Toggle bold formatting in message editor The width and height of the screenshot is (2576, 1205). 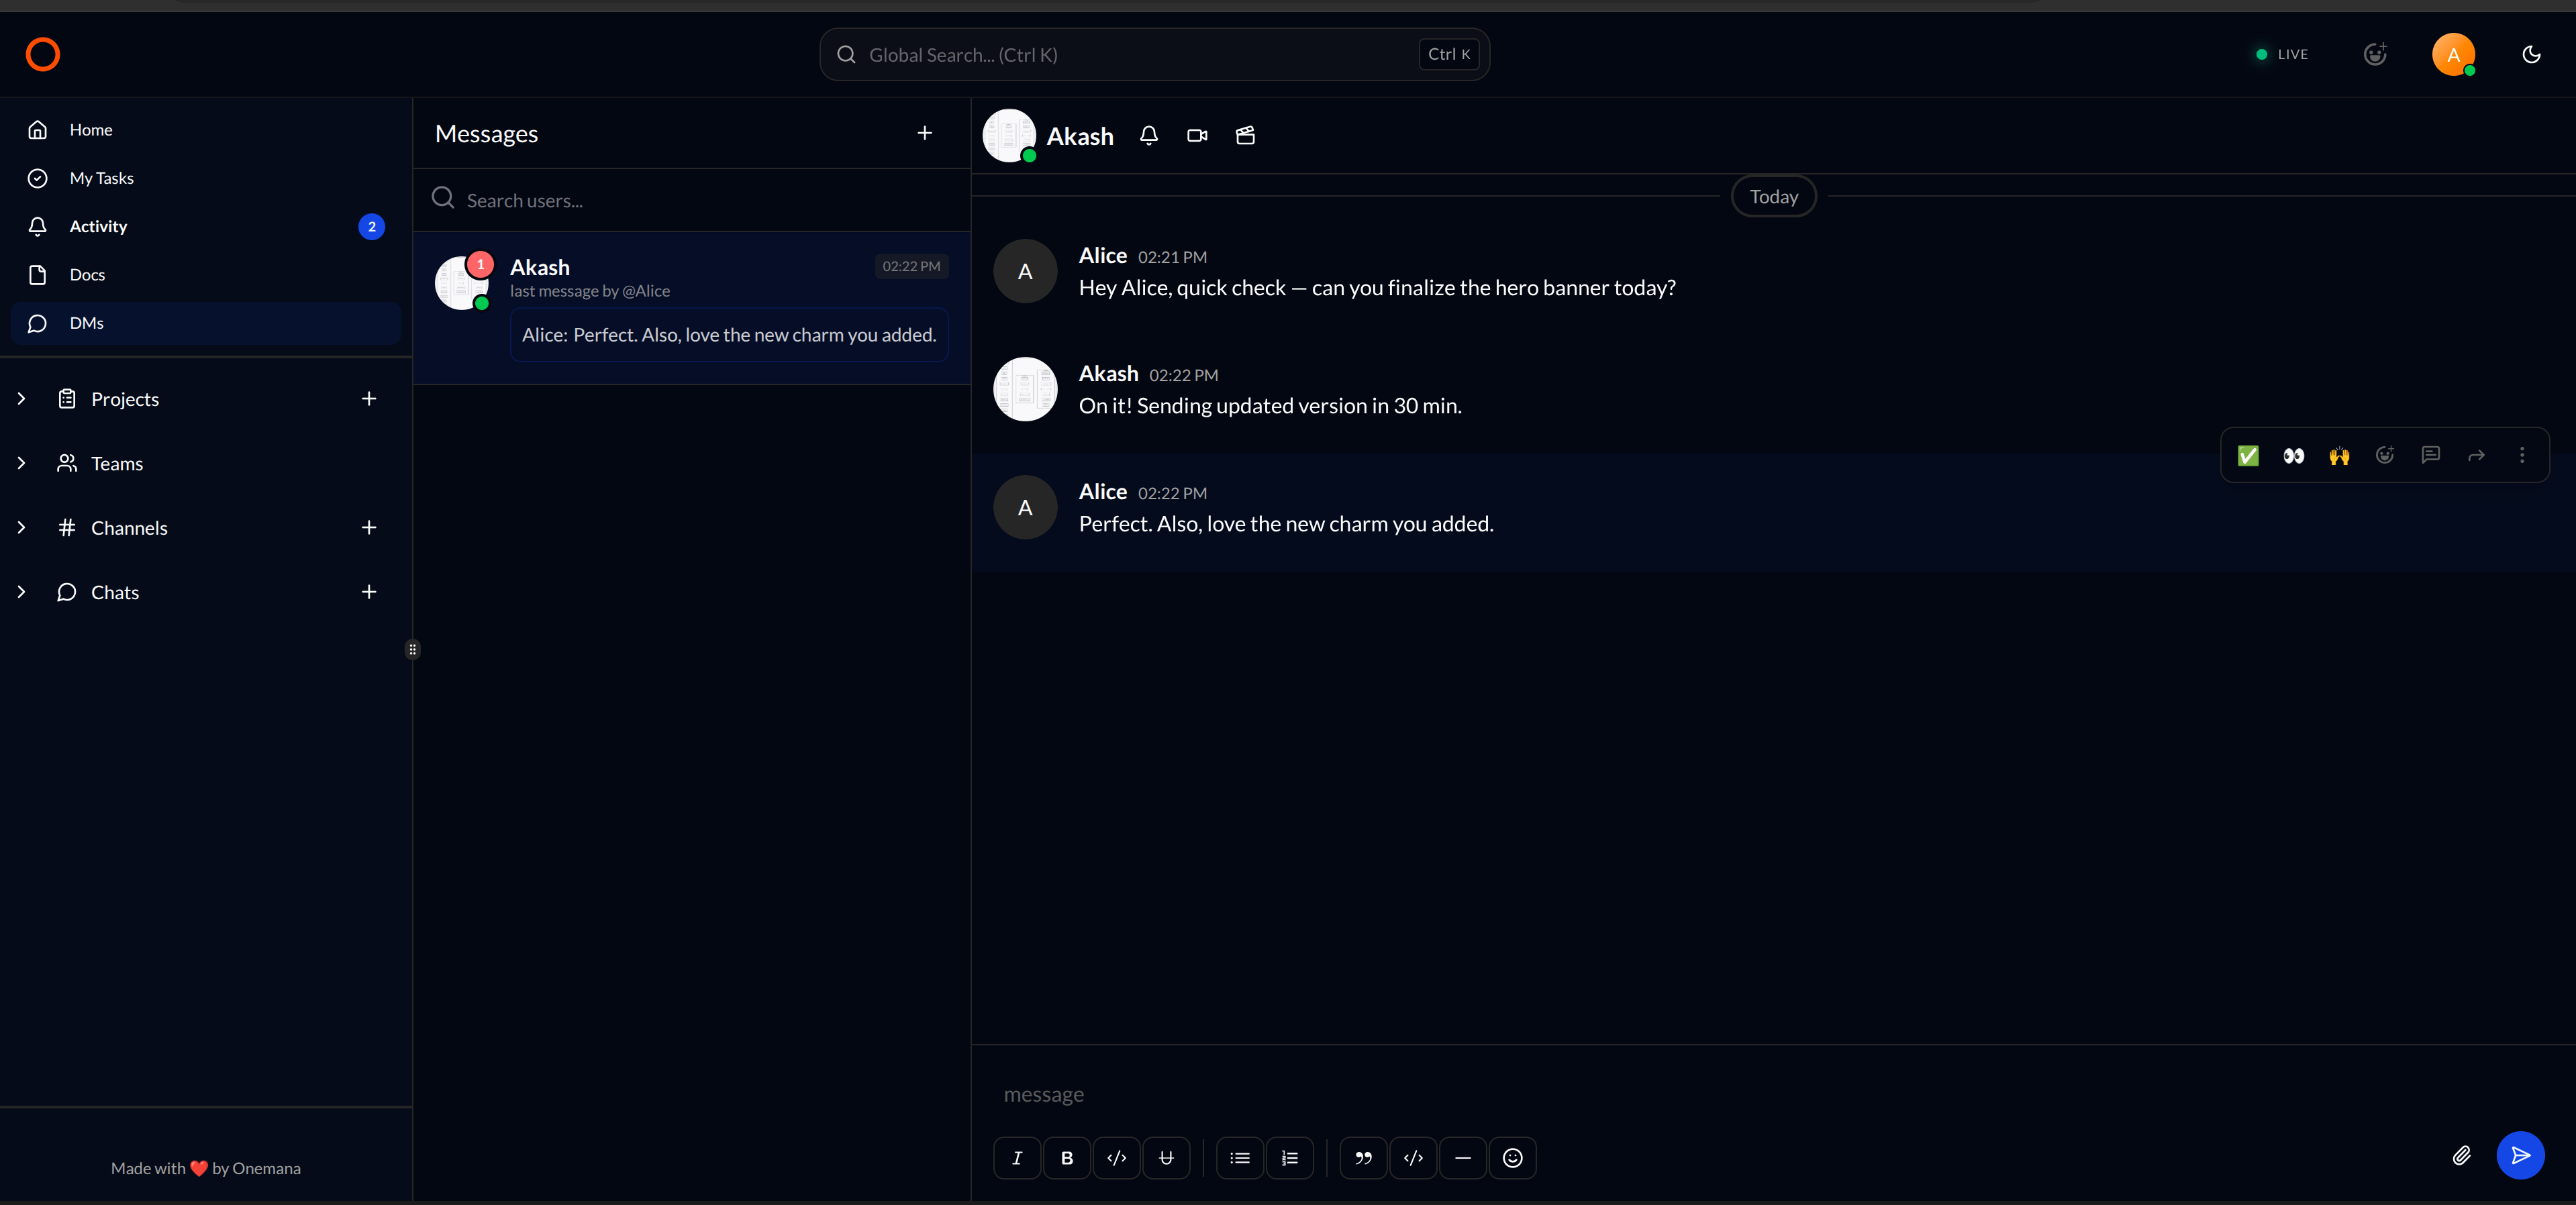pyautogui.click(x=1066, y=1158)
